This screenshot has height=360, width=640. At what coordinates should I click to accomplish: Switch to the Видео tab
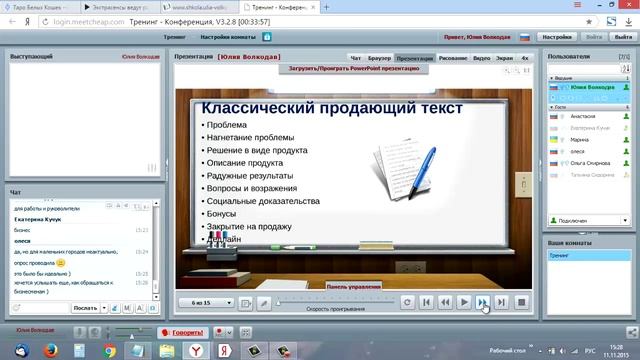point(482,58)
